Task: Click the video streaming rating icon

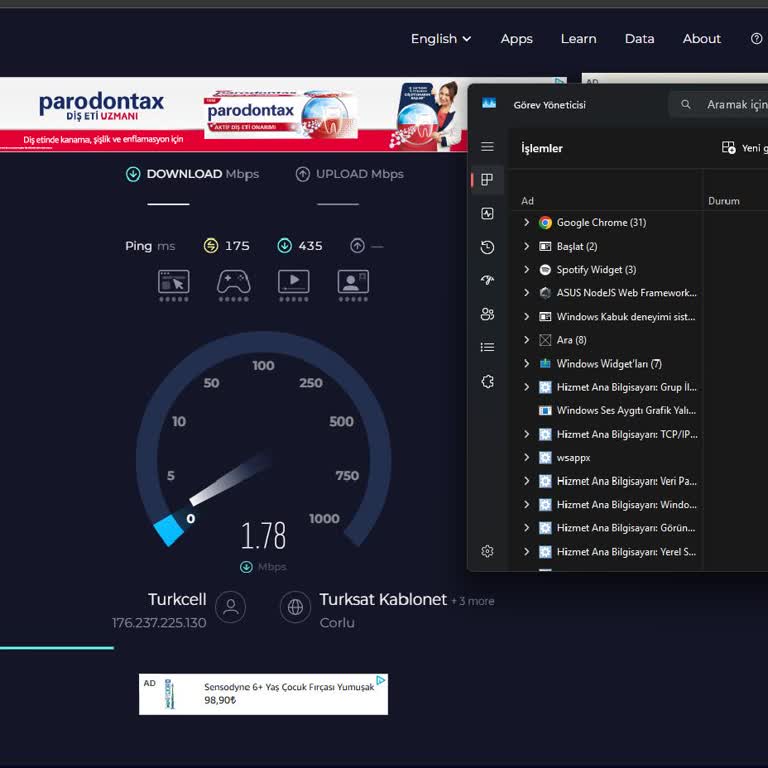Action: tap(293, 286)
